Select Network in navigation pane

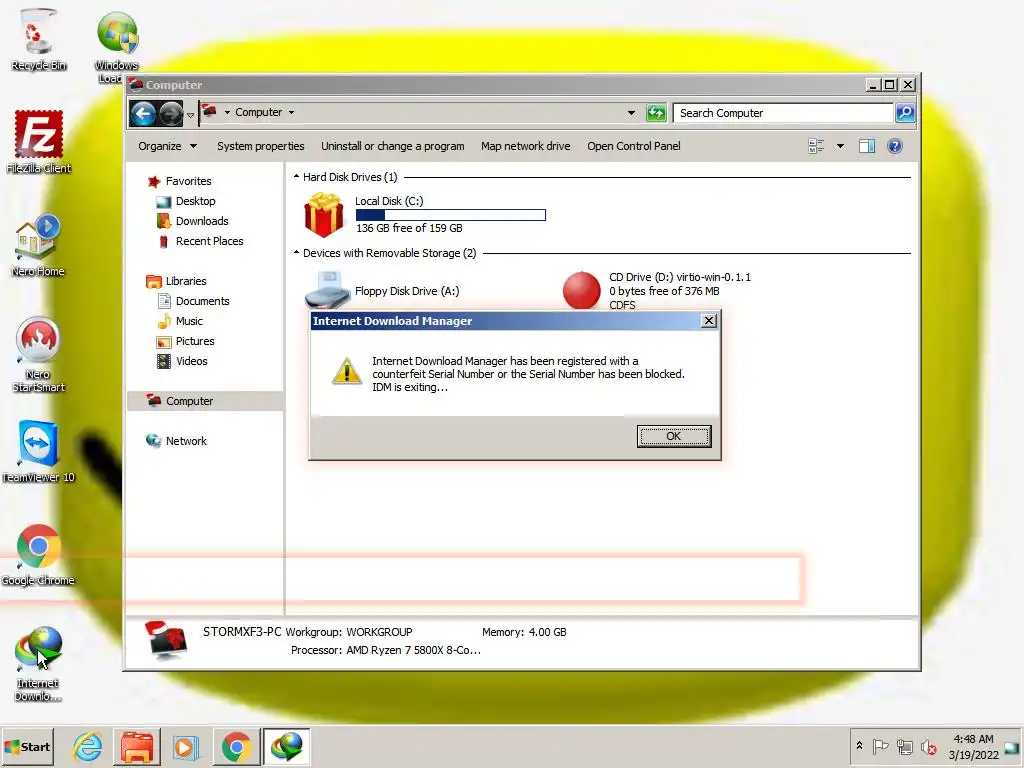tap(186, 441)
